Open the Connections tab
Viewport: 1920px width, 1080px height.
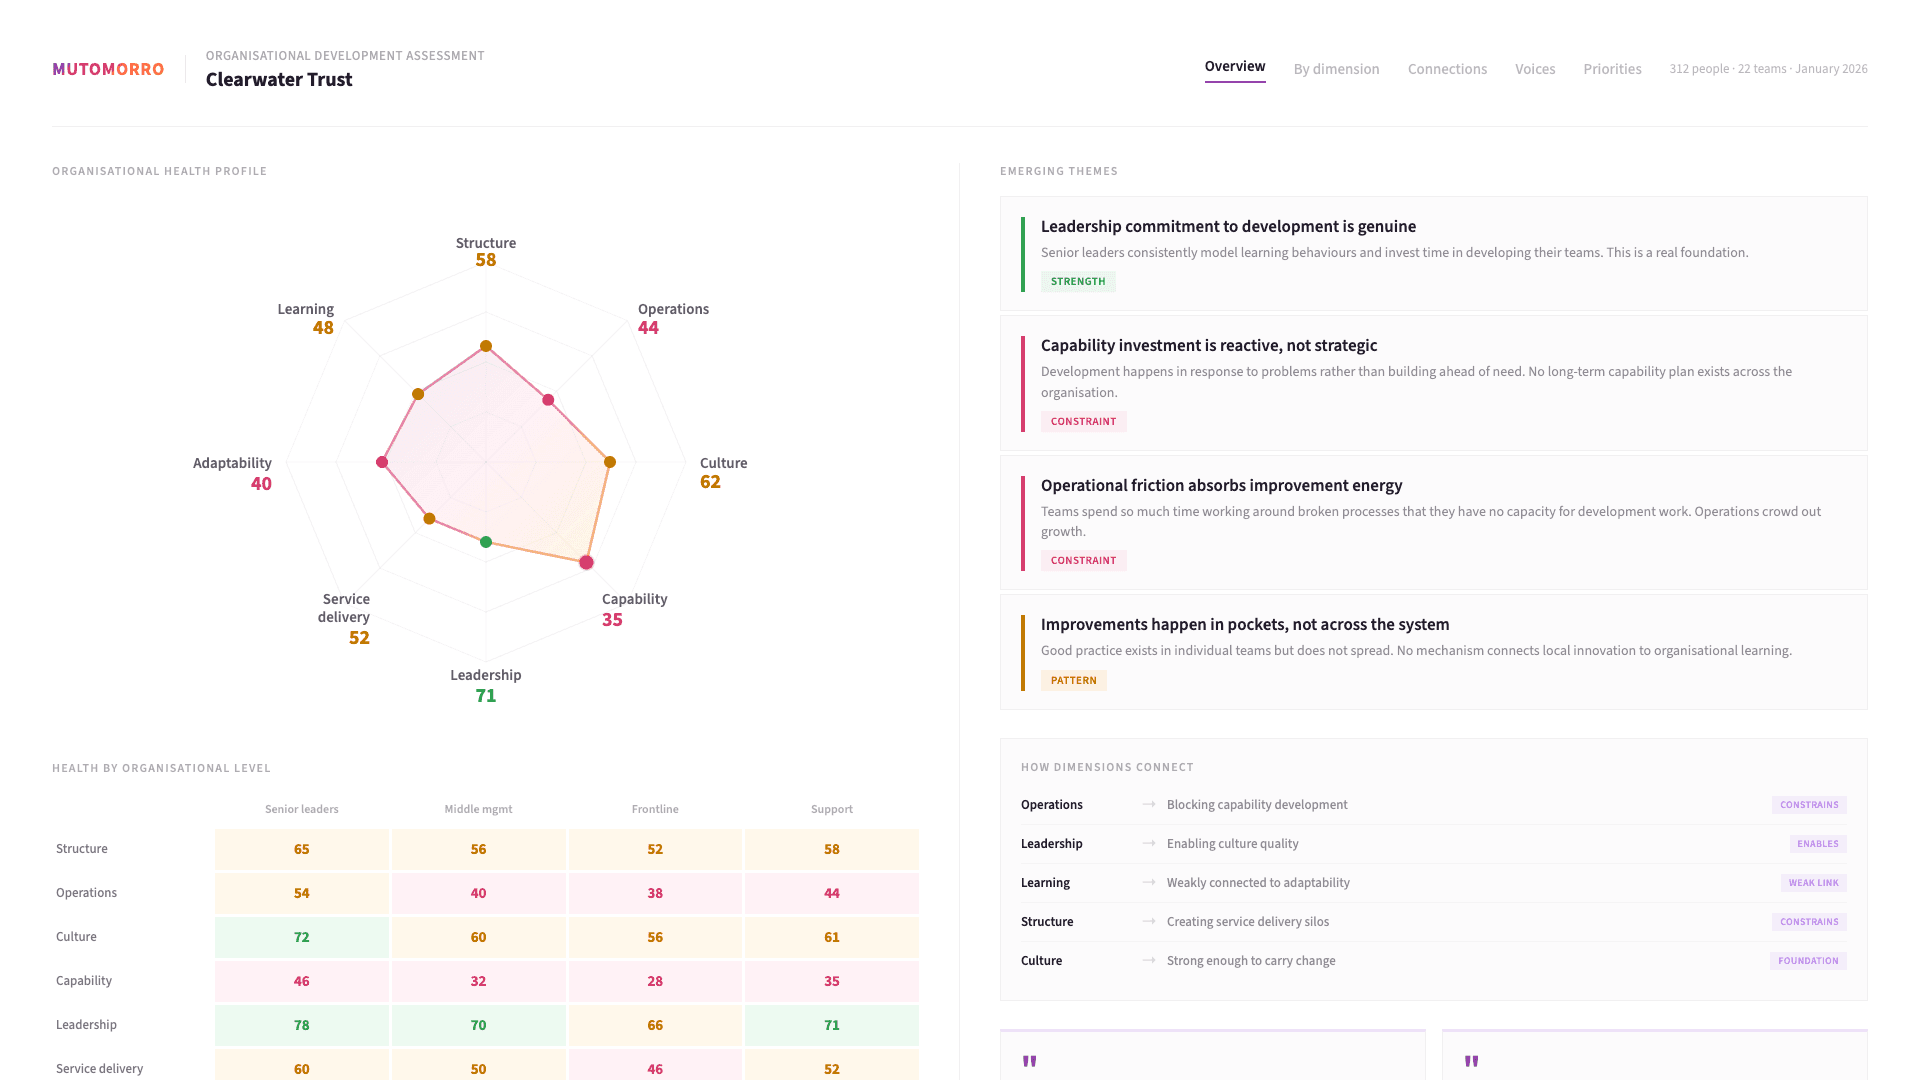(x=1447, y=69)
